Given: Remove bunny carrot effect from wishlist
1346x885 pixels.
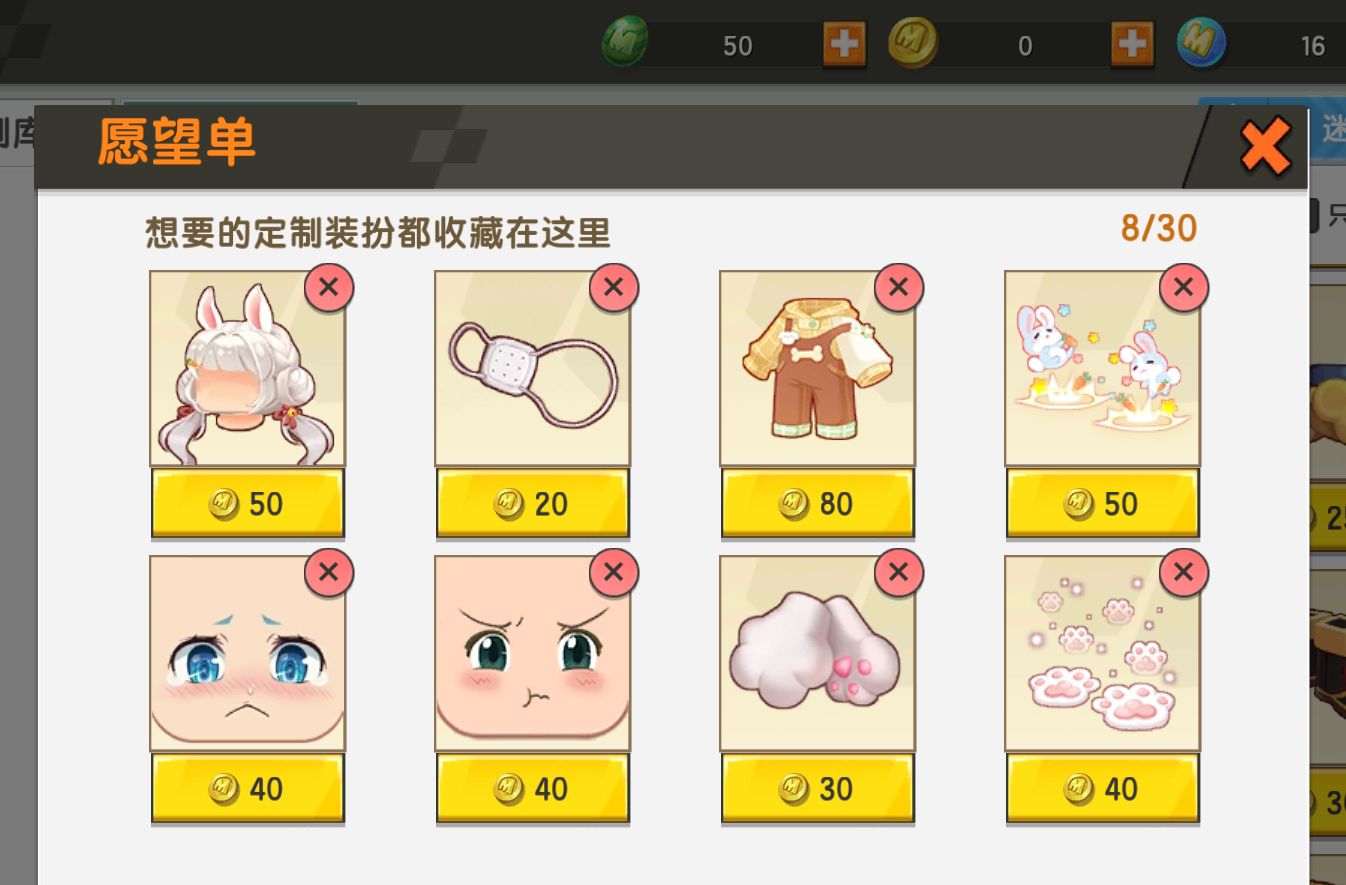Looking at the screenshot, I should pos(1183,288).
